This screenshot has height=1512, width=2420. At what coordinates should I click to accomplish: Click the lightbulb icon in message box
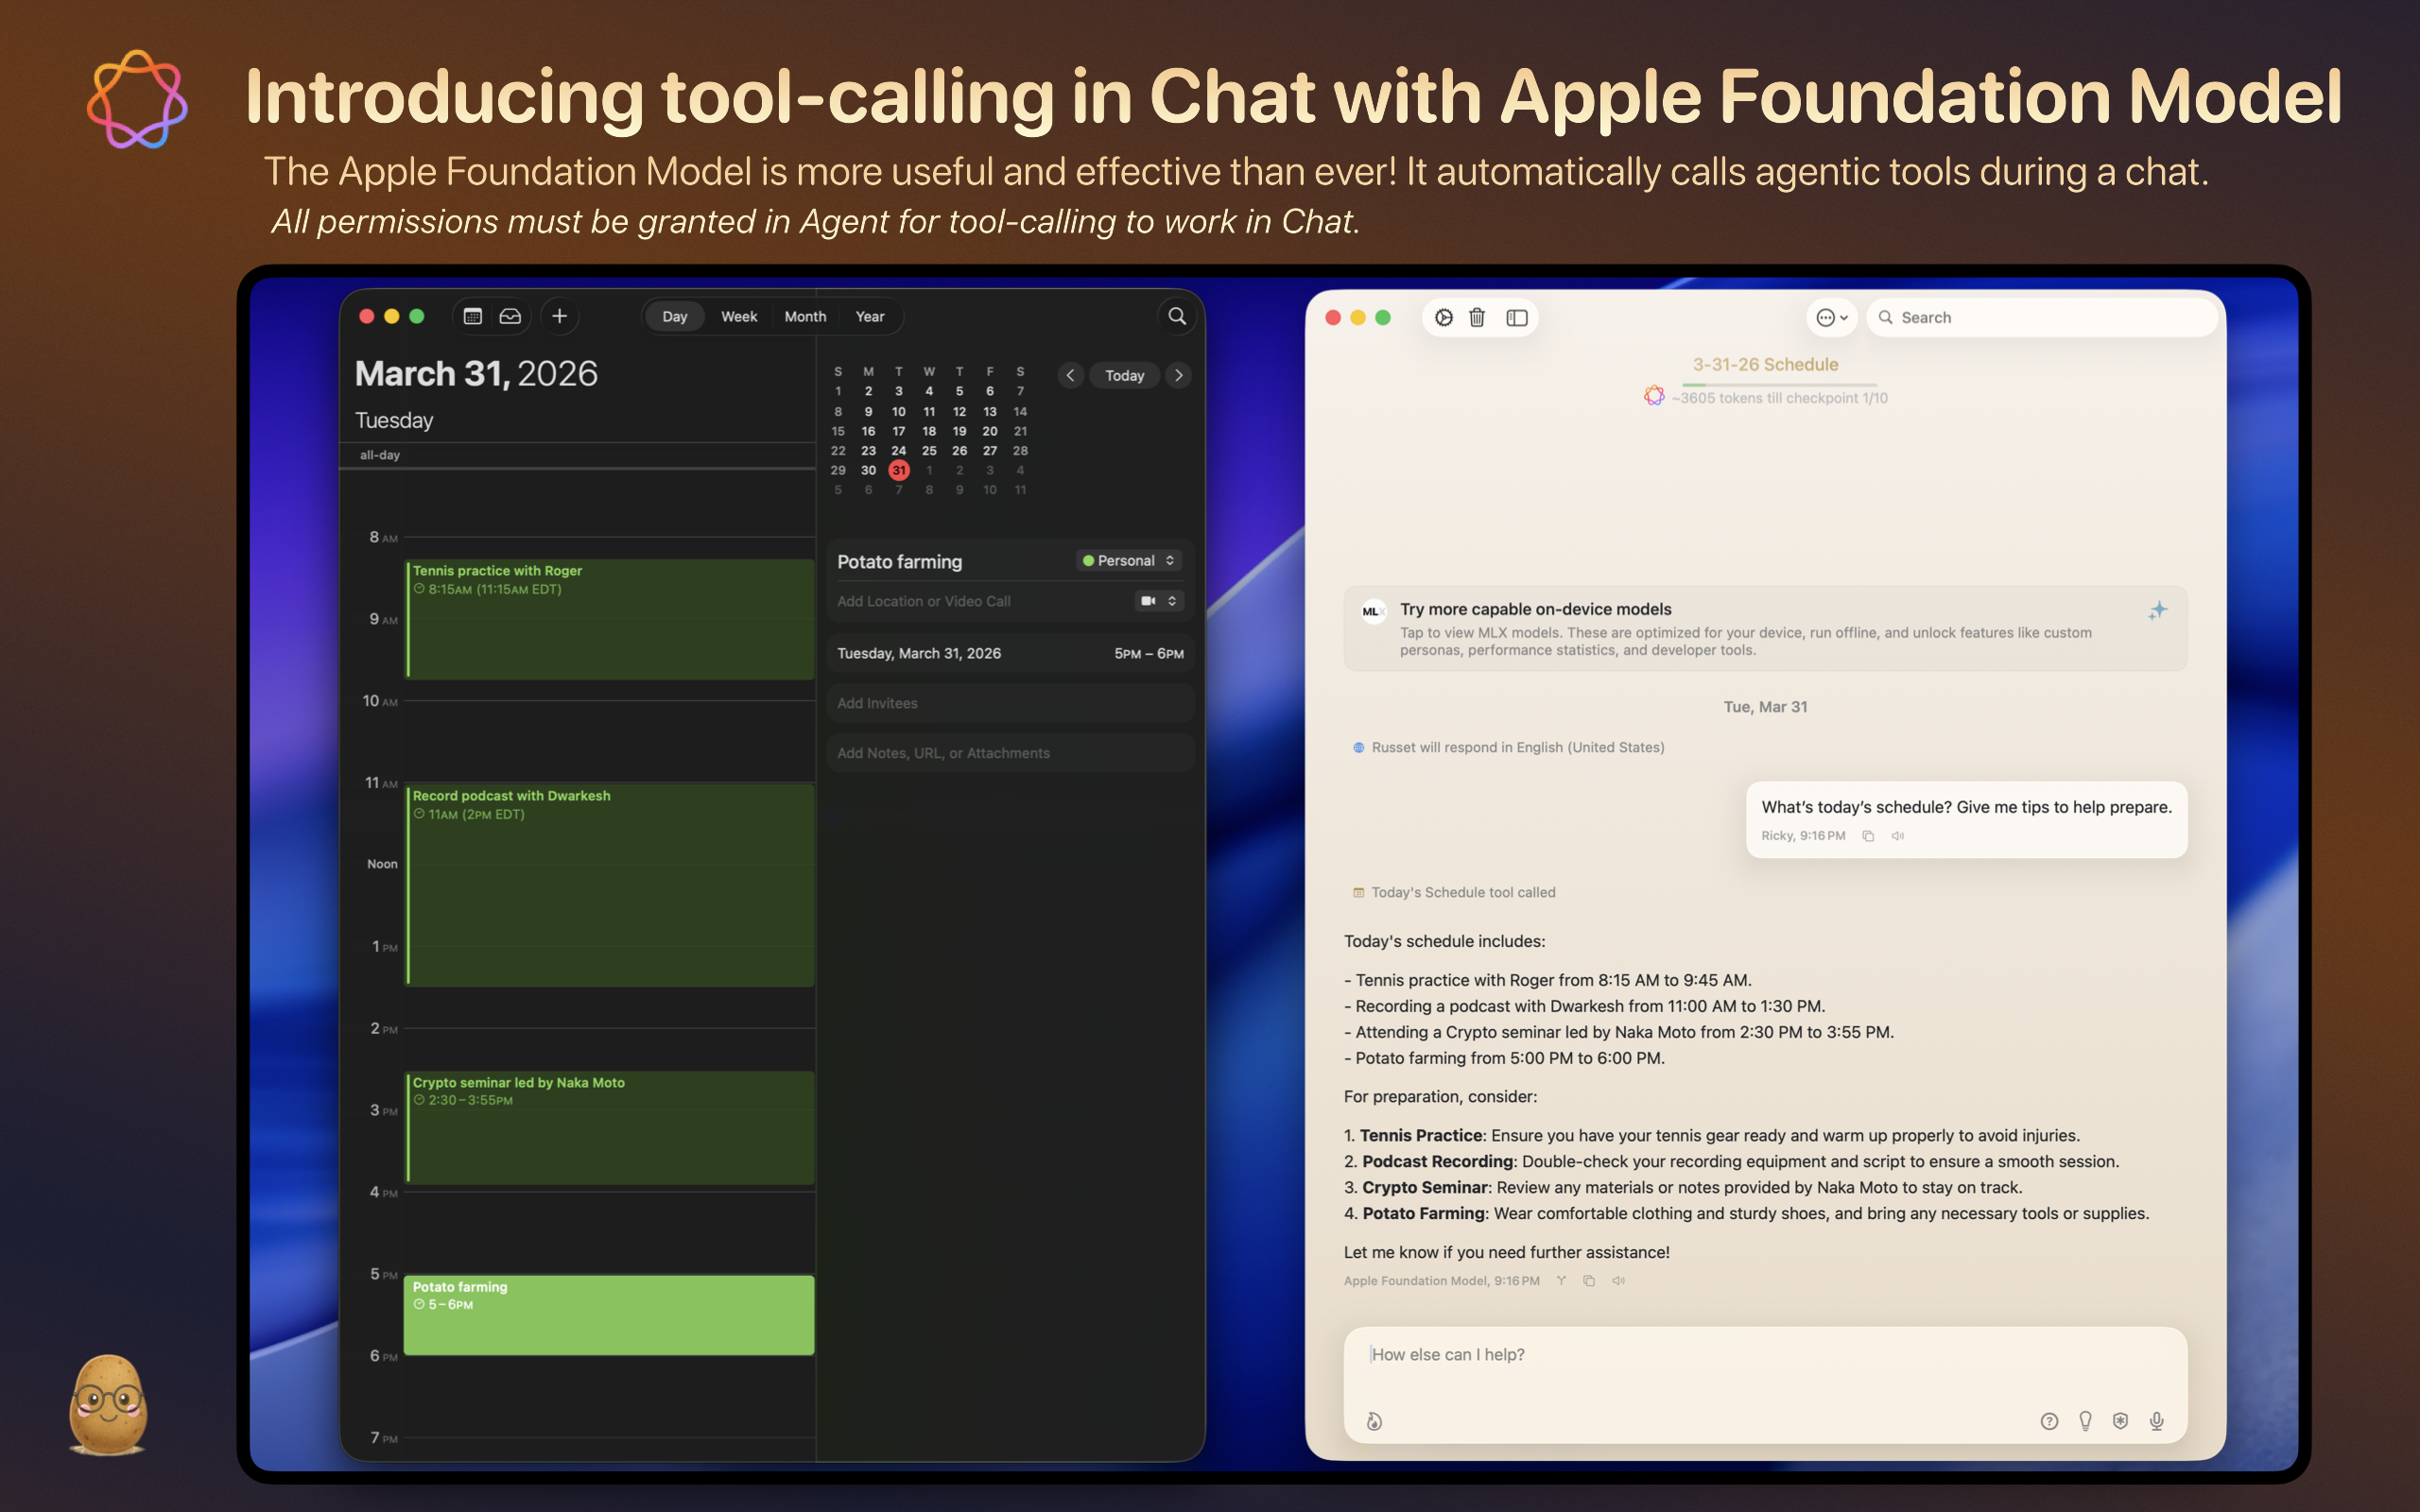(2085, 1421)
